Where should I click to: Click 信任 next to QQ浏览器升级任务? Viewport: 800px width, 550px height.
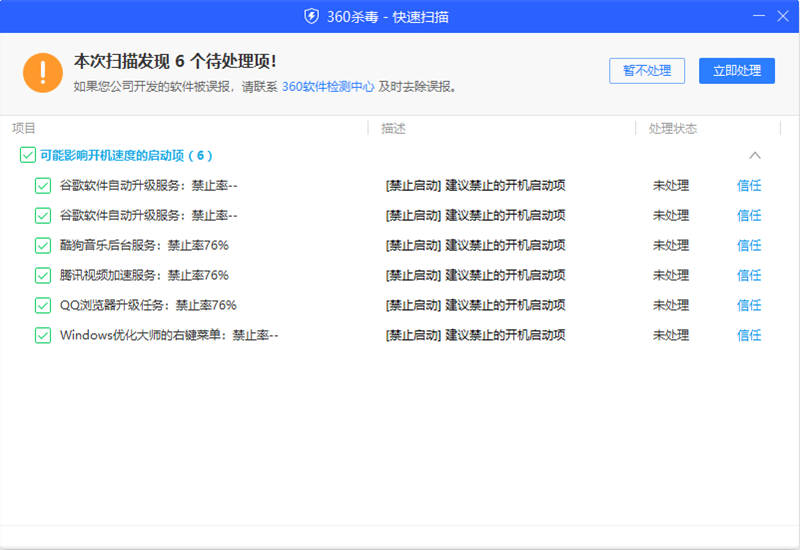click(x=749, y=305)
